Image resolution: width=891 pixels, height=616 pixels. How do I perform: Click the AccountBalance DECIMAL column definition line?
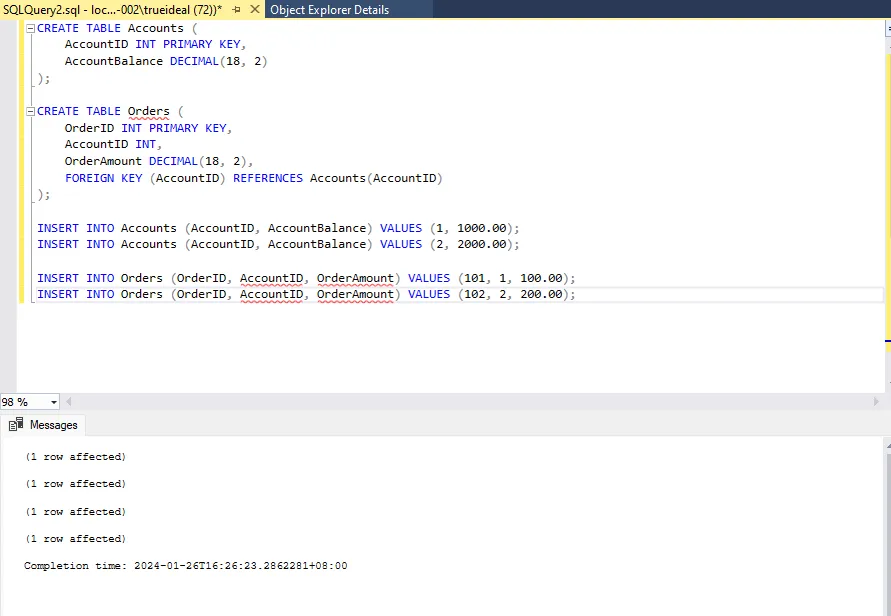[x=166, y=61]
